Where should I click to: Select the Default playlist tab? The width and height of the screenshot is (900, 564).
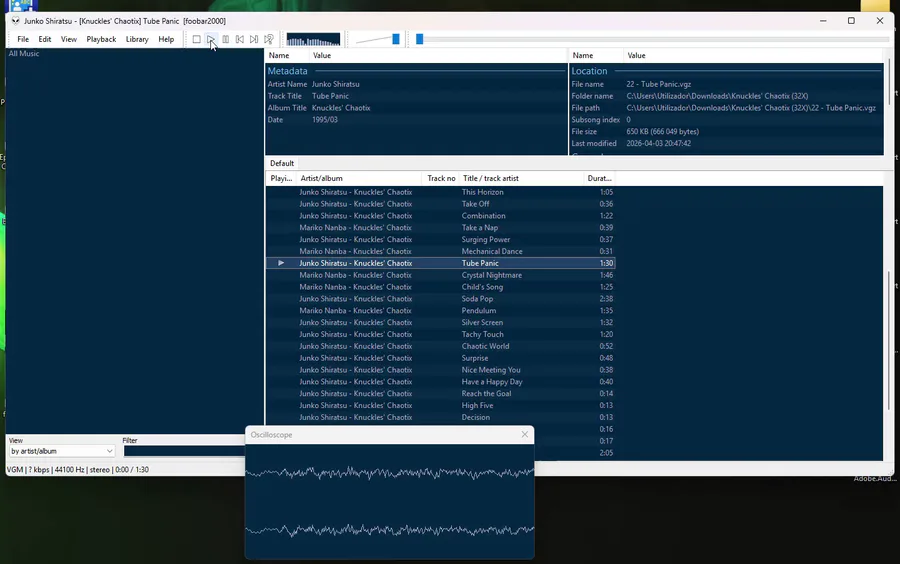(x=282, y=163)
